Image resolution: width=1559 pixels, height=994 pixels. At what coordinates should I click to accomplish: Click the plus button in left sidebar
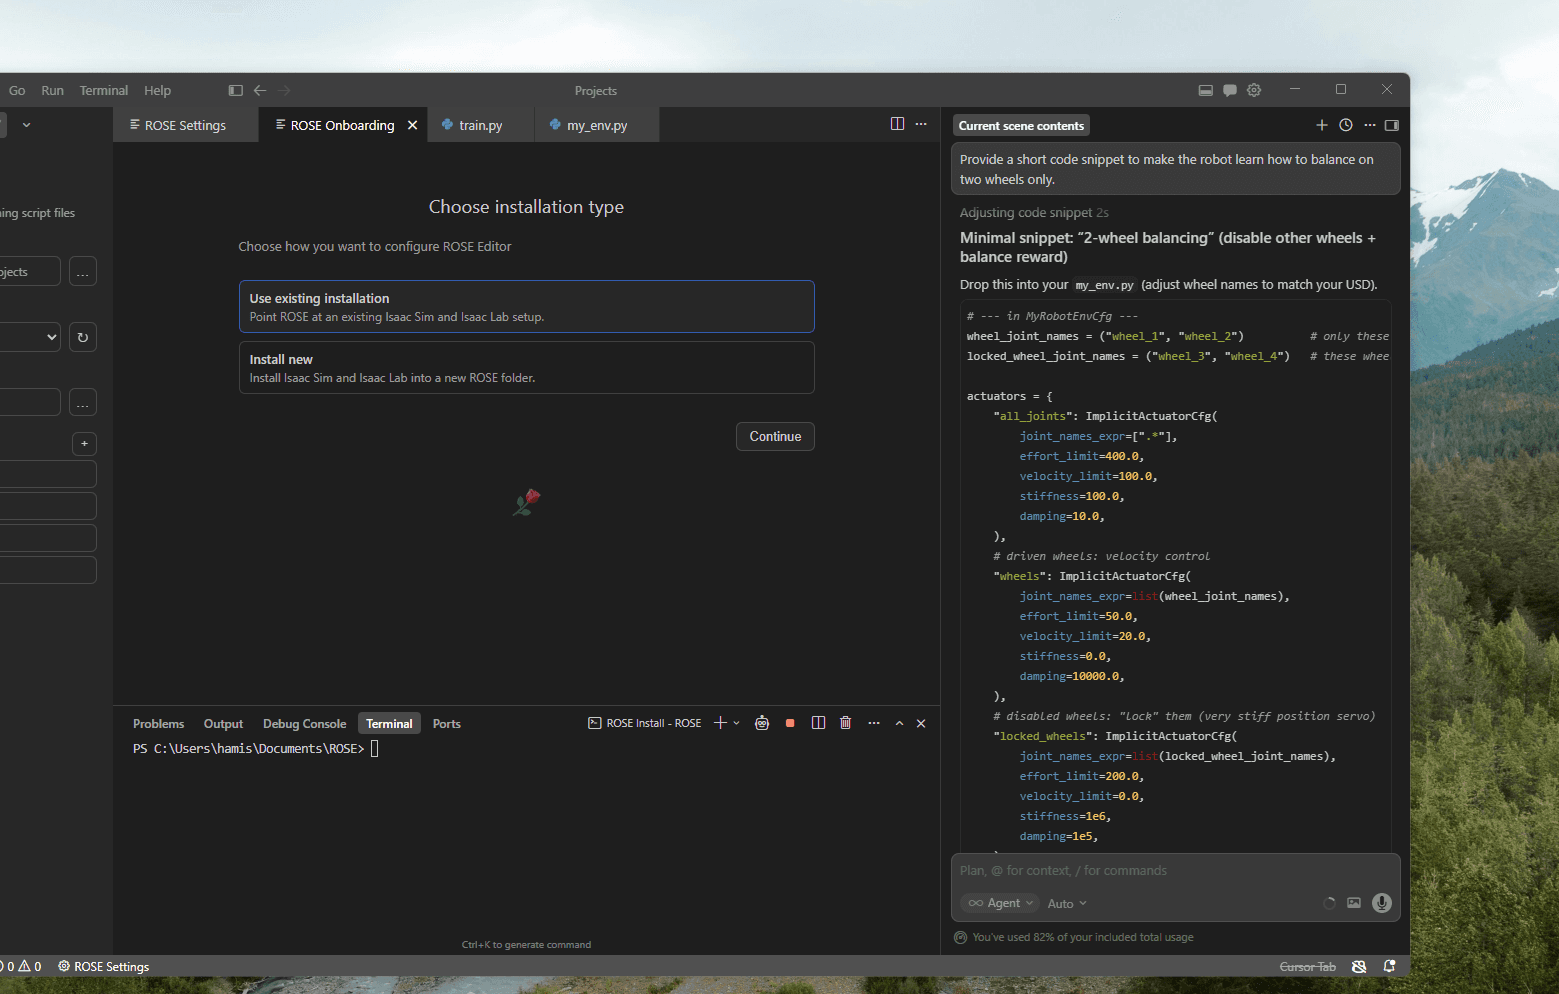[84, 443]
